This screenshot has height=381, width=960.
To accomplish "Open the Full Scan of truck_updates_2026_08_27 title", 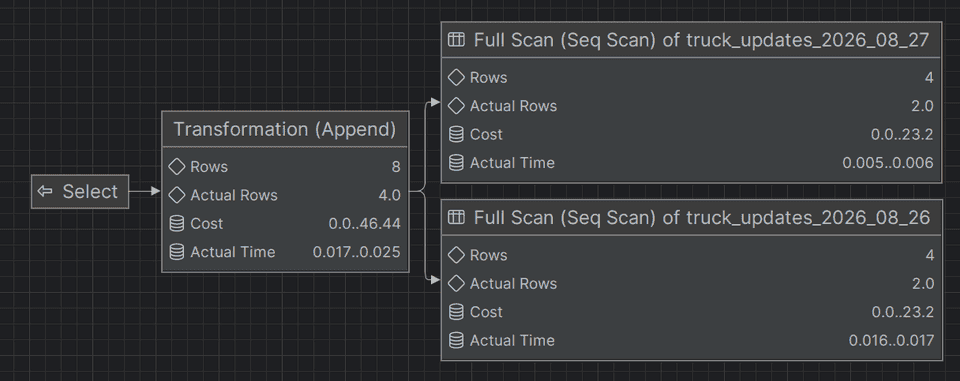I will tap(702, 40).
